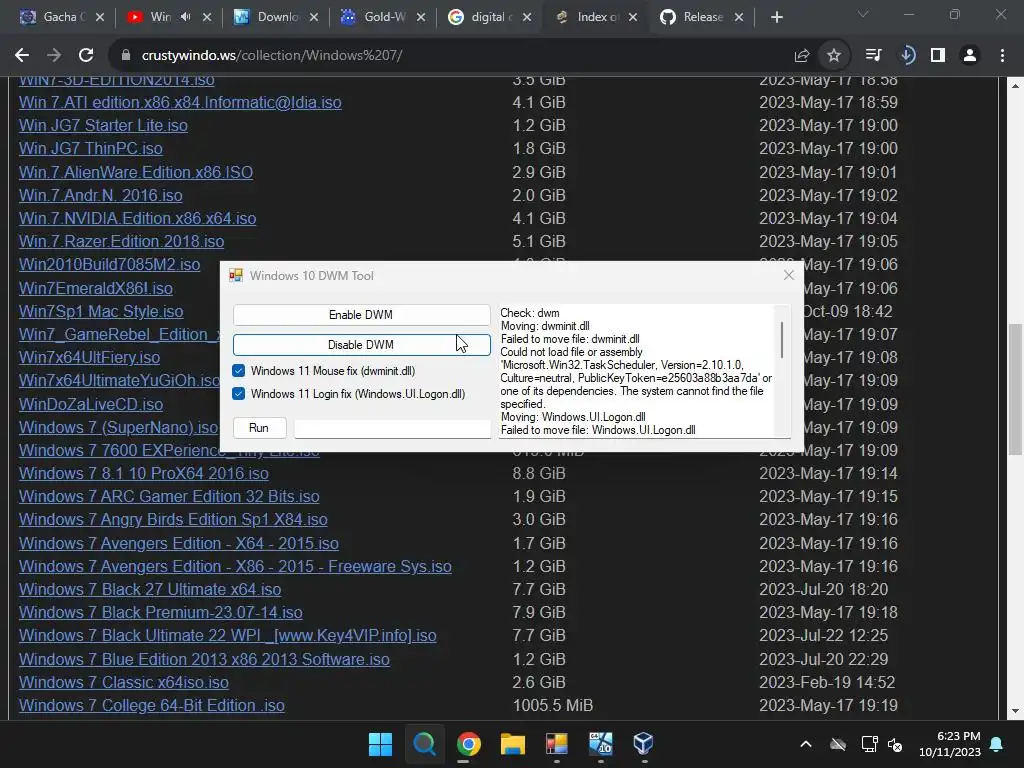Switch to the Gacha tab
The image size is (1024, 768).
click(x=62, y=17)
